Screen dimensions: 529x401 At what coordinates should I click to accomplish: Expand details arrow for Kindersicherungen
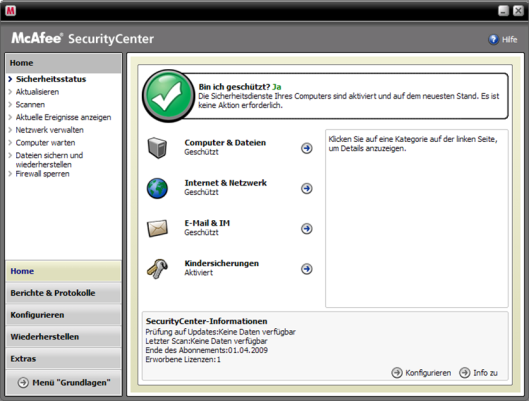[307, 269]
